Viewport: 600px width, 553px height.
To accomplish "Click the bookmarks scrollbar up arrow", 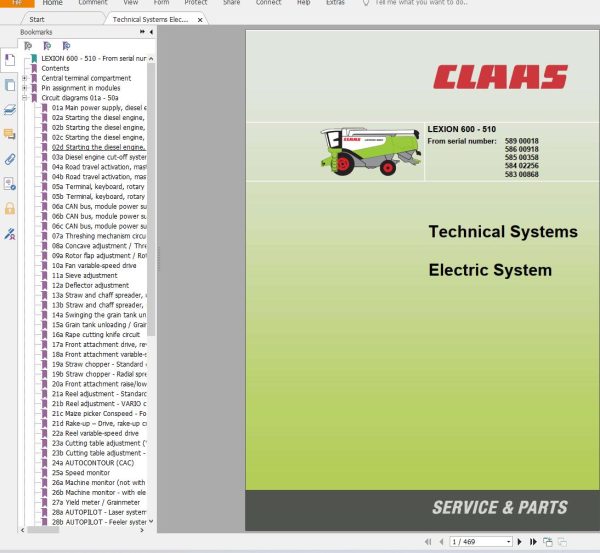I will click(x=151, y=59).
